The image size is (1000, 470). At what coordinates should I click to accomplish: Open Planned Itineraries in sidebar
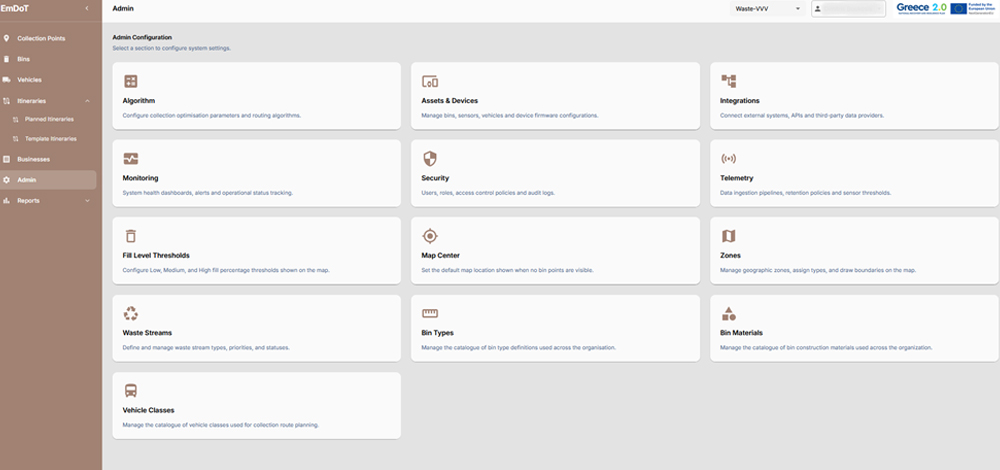48,119
